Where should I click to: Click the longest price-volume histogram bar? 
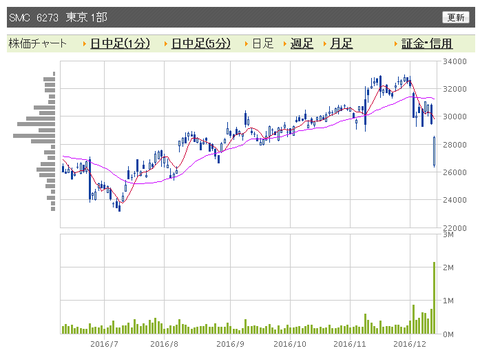[x=34, y=136]
